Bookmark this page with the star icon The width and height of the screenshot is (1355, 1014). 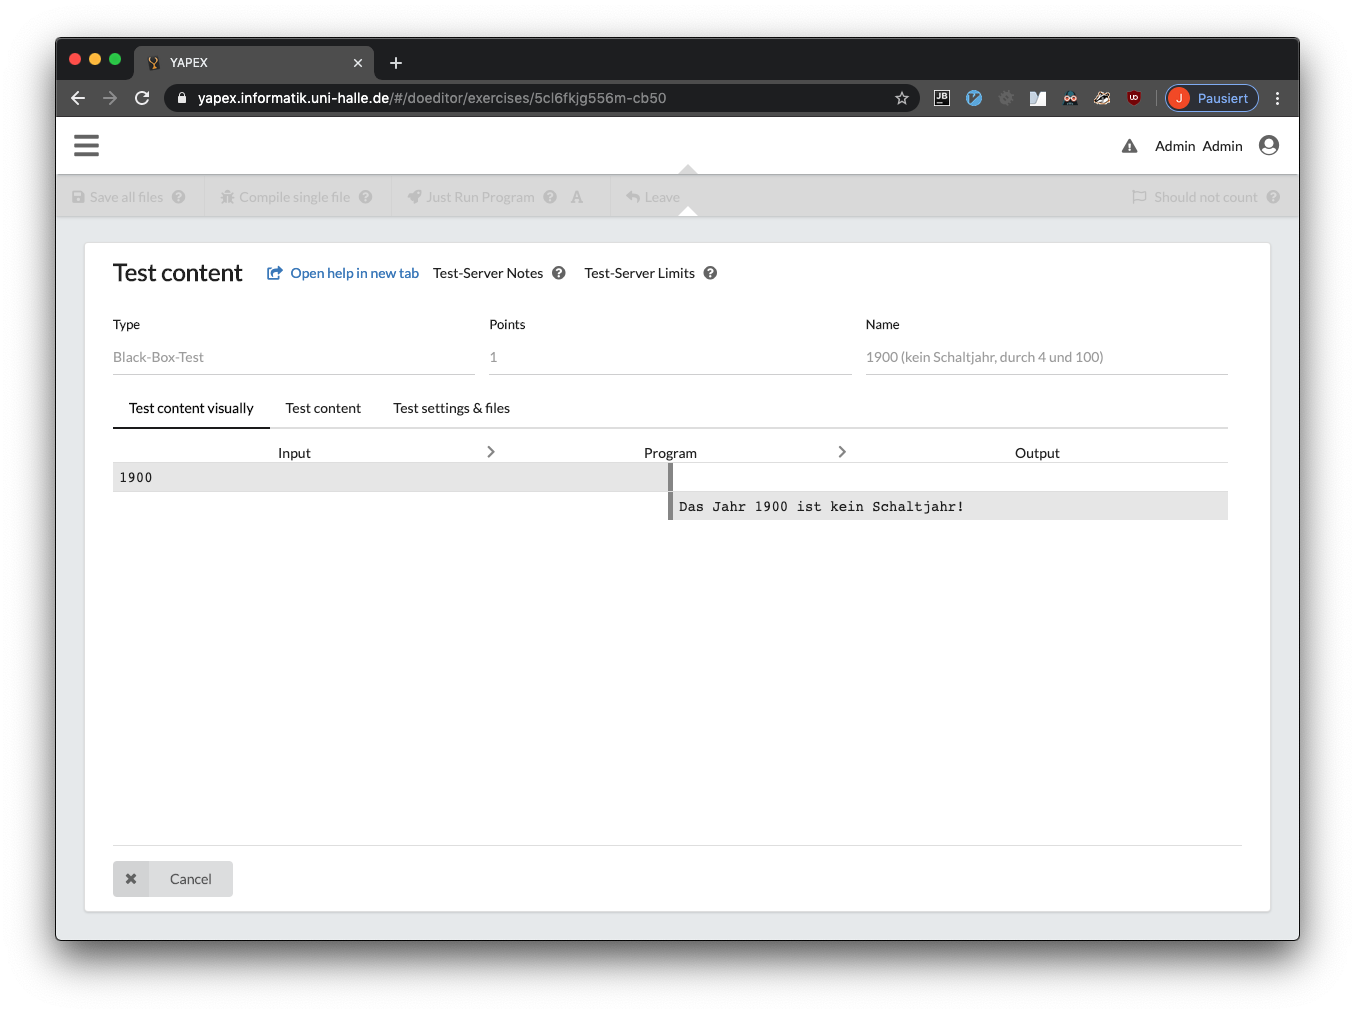(x=901, y=98)
